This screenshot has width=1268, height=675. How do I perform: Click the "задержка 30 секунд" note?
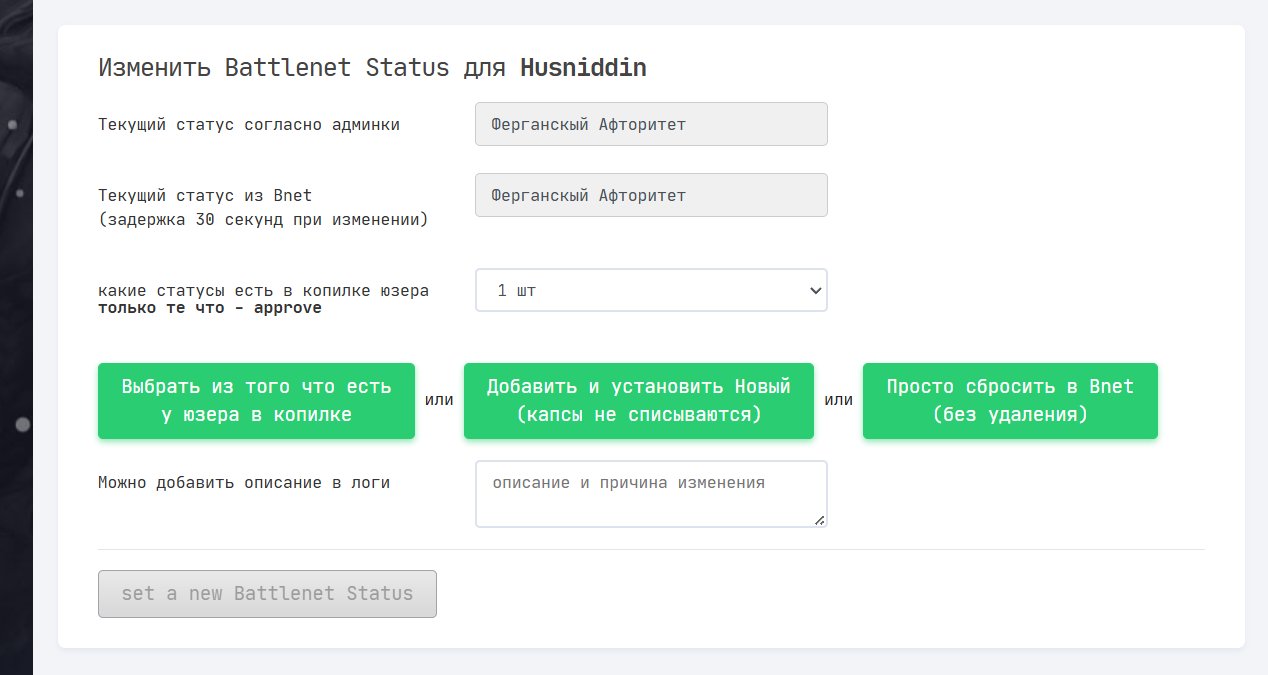tap(263, 219)
